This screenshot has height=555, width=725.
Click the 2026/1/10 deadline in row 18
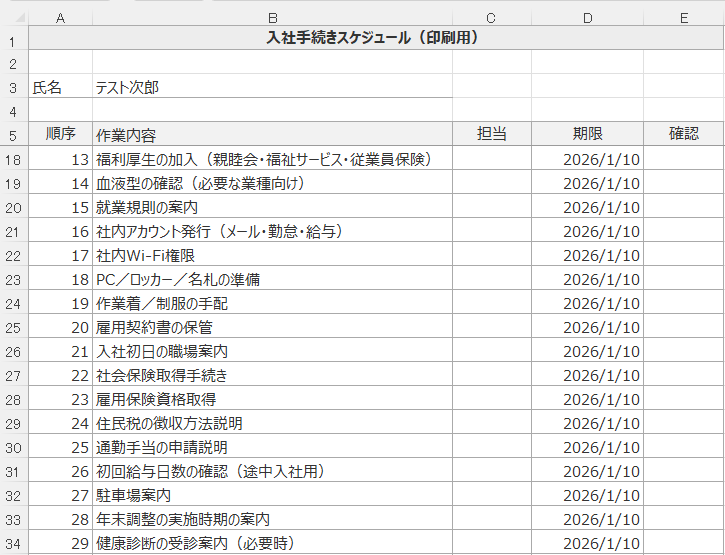click(x=587, y=158)
